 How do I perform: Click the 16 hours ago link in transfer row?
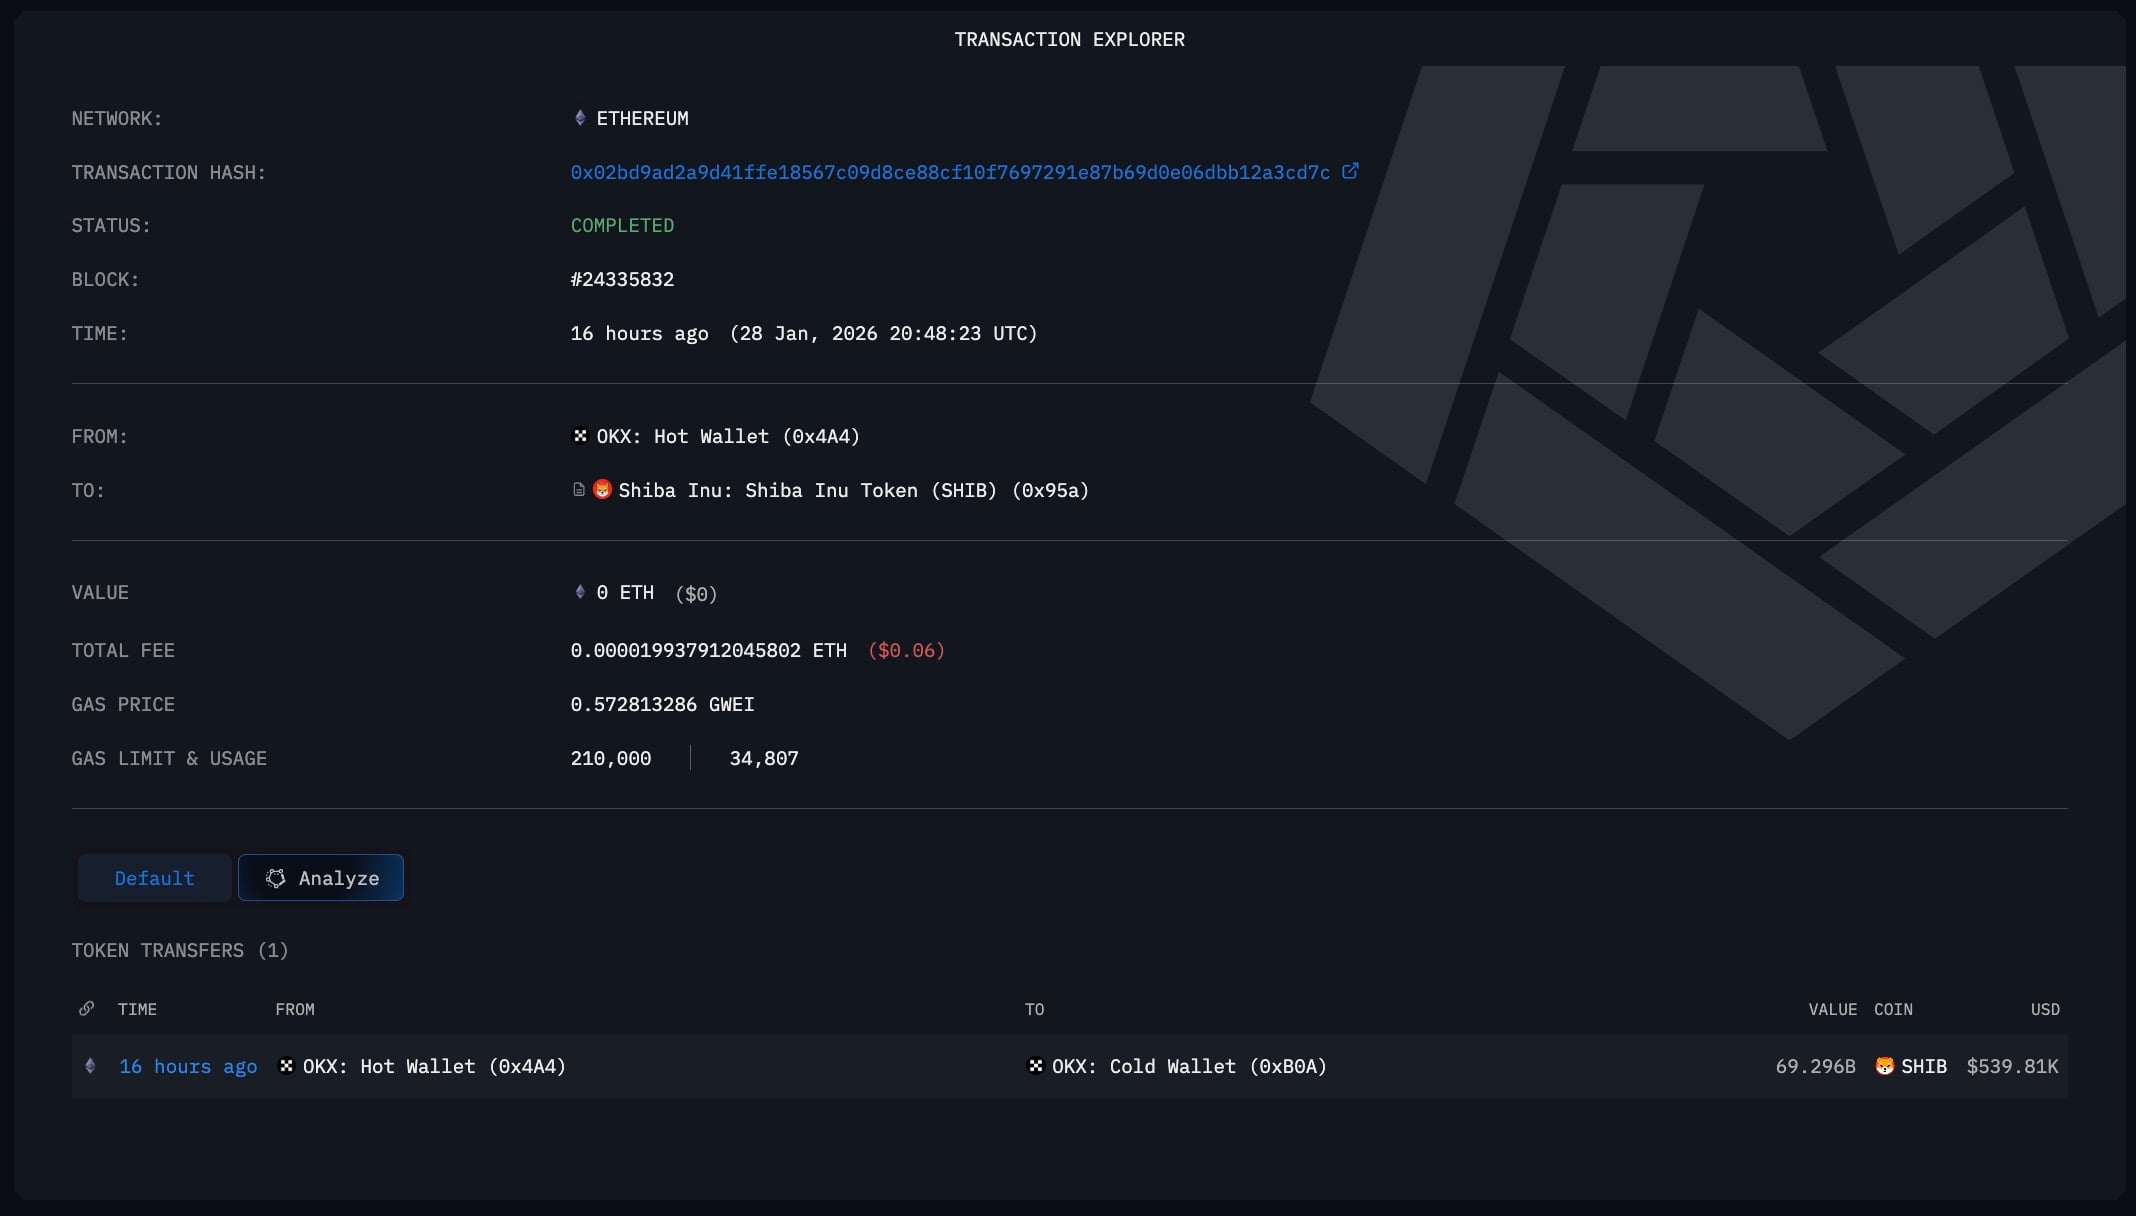188,1066
